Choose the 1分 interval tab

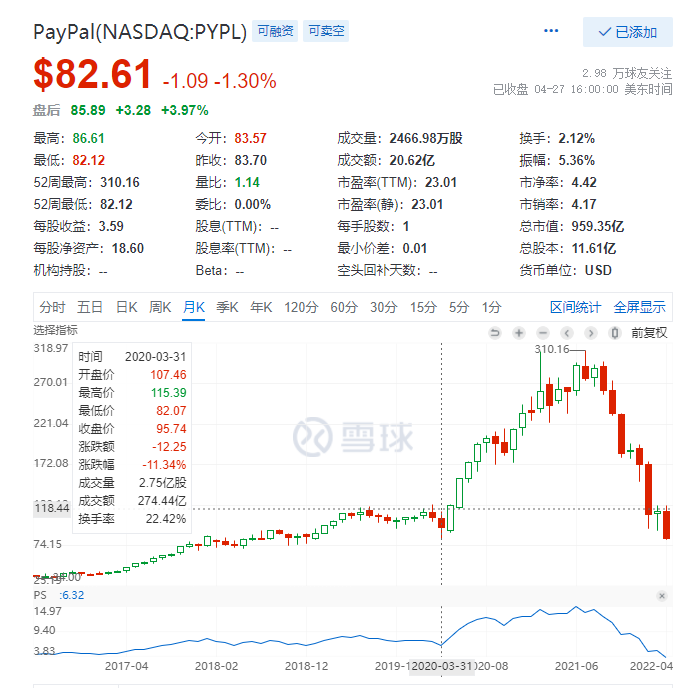(491, 307)
